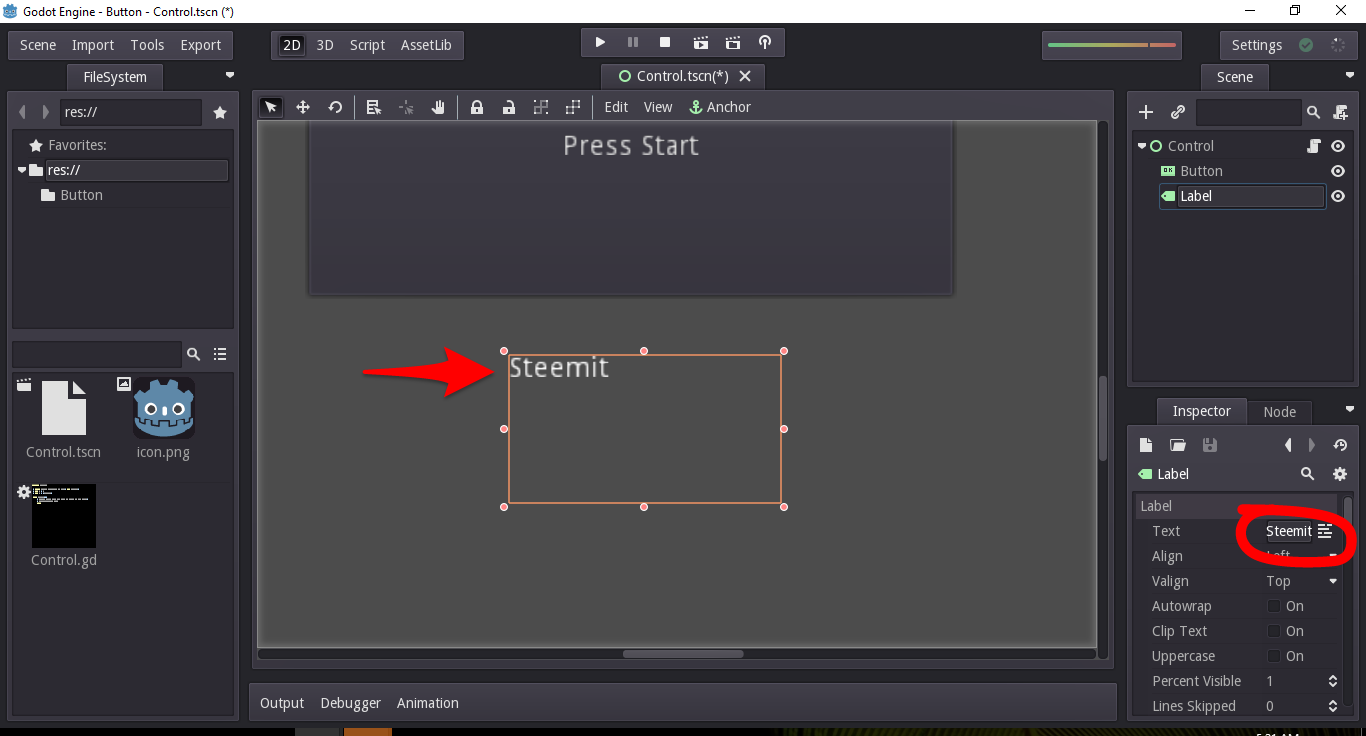The image size is (1366, 736).
Task: Restore children selectability icon
Action: [573, 107]
